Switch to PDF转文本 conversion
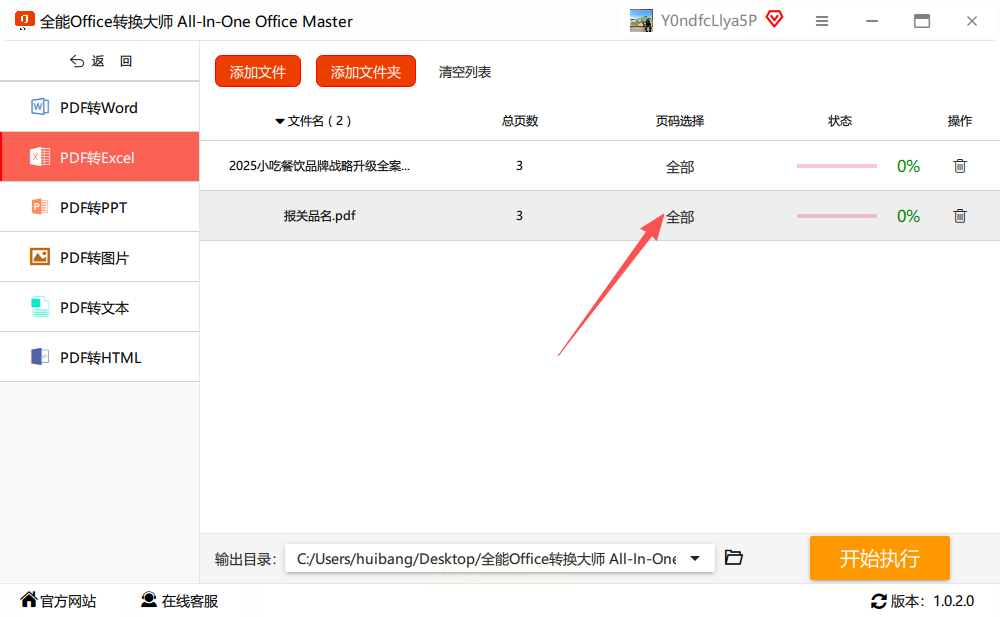Screen dimensions: 1000x617 [x=99, y=307]
